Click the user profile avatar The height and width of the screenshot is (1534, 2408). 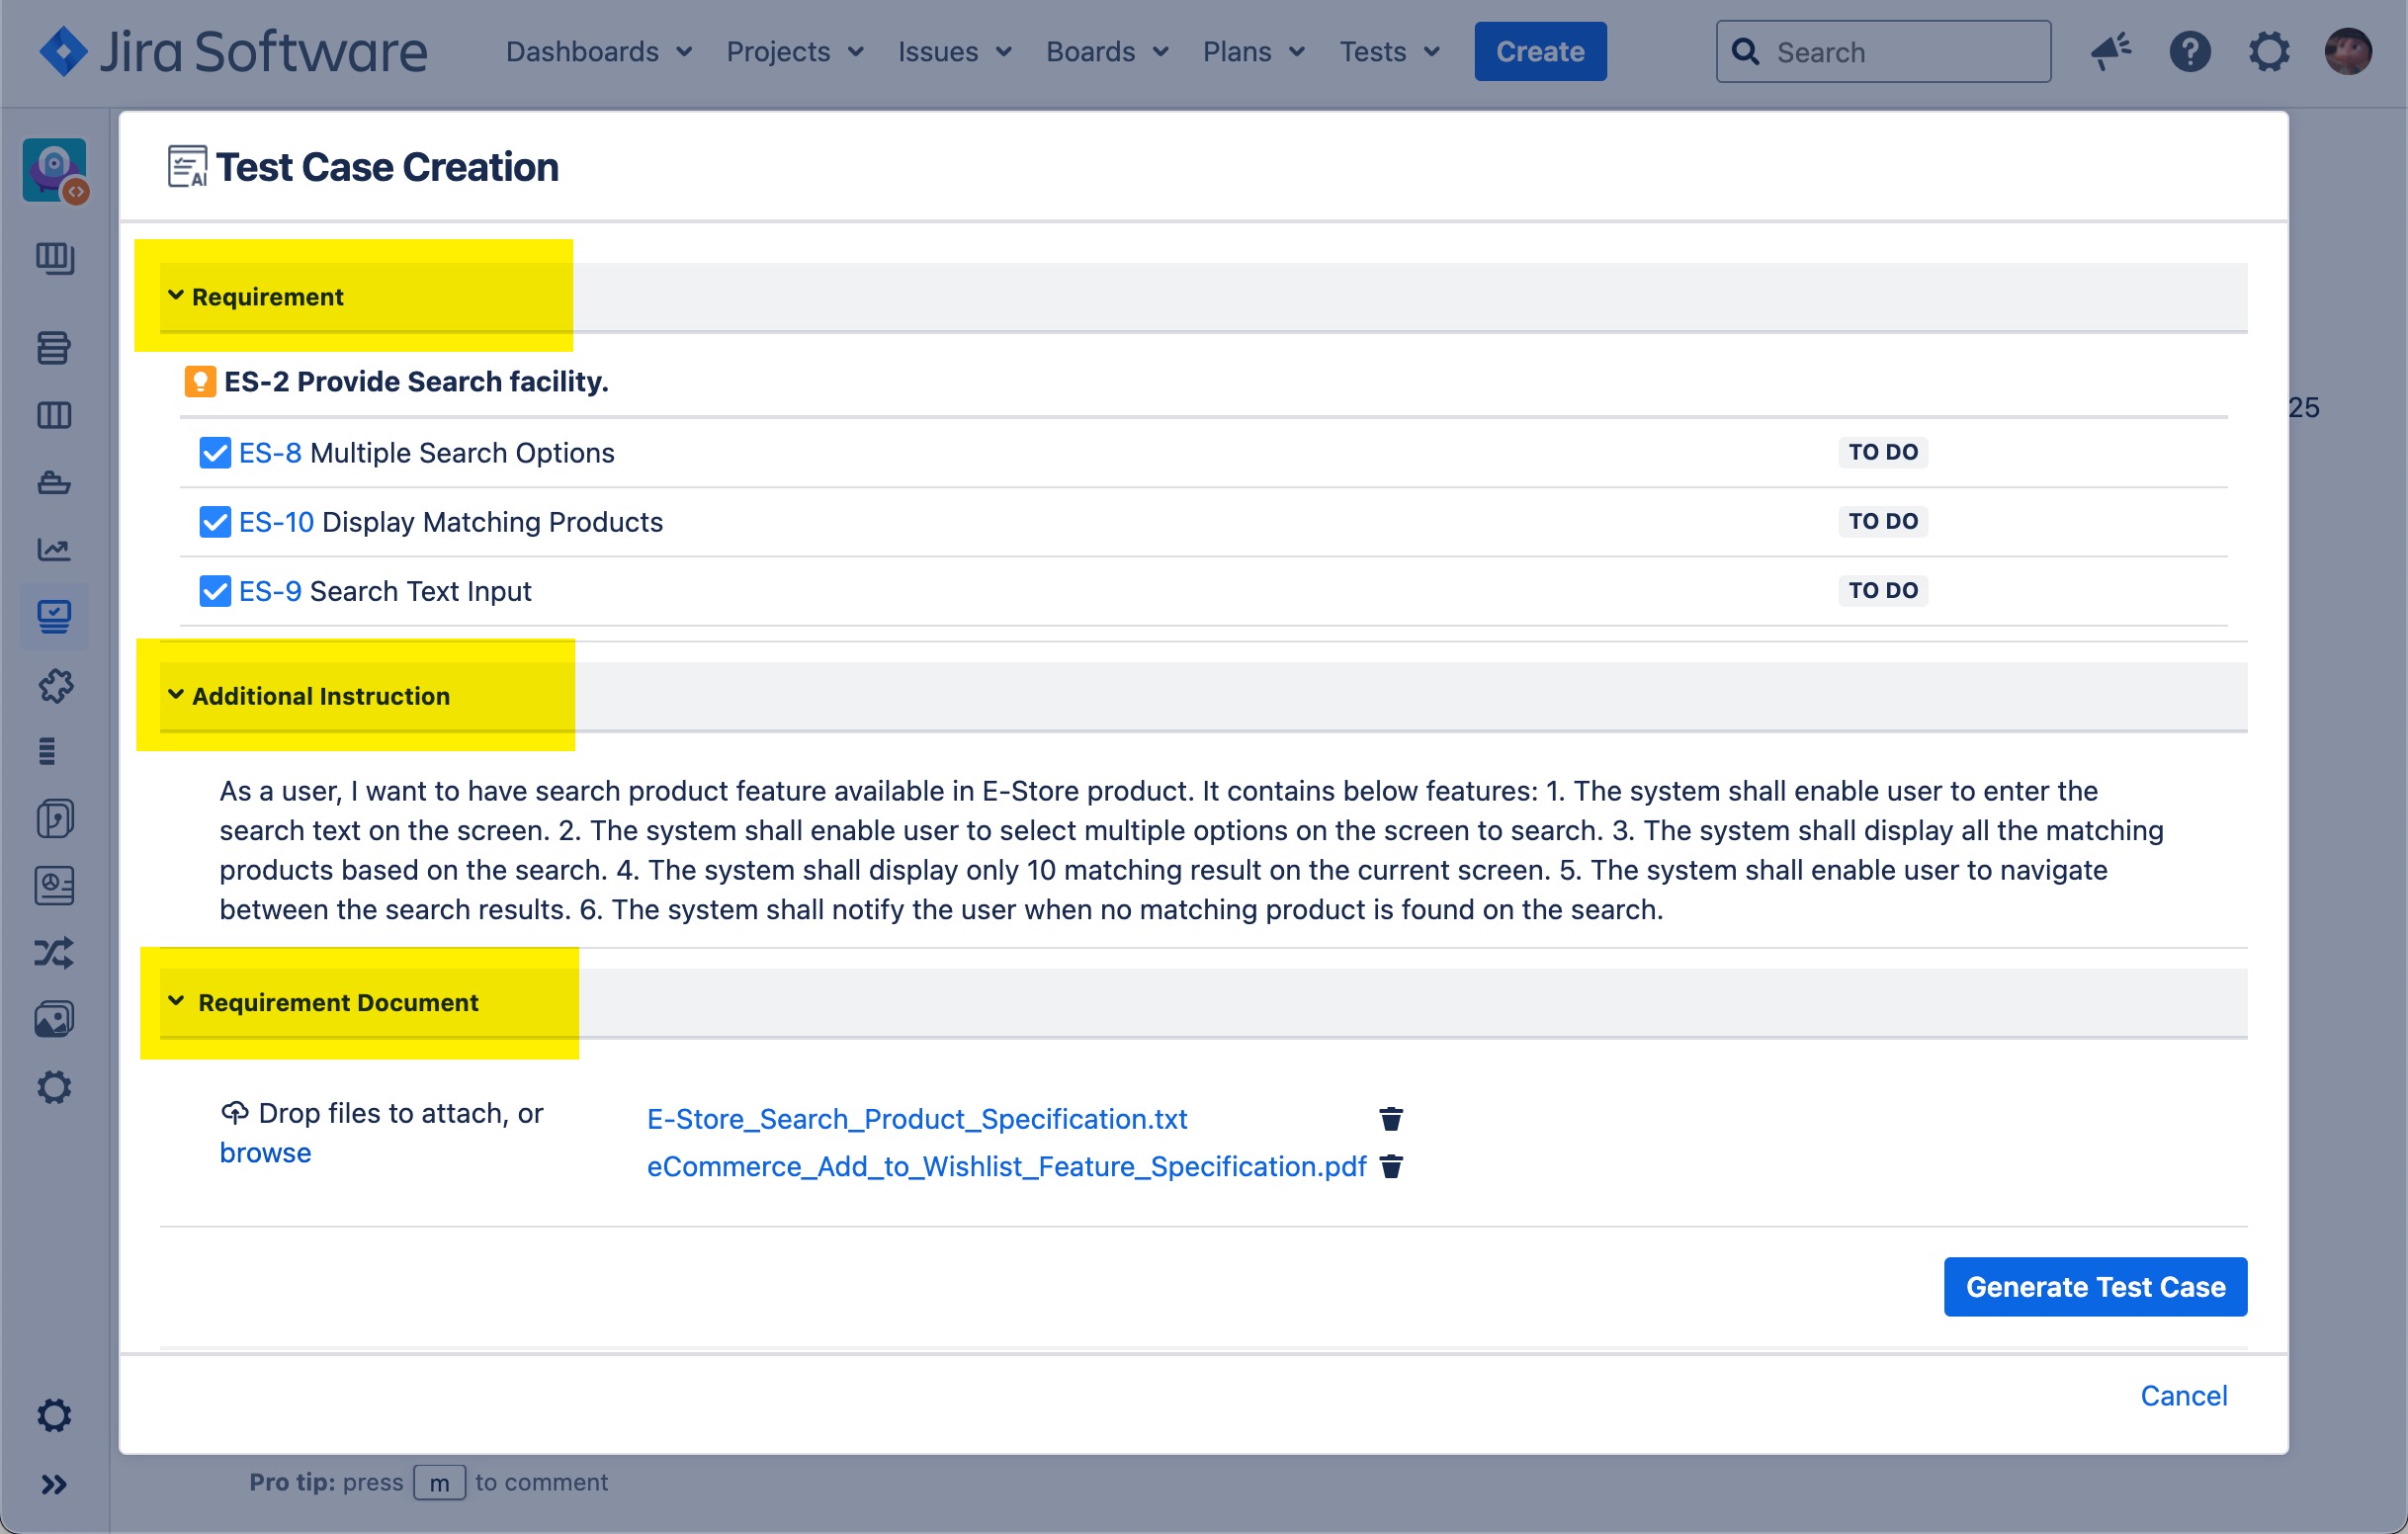[x=2347, y=52]
